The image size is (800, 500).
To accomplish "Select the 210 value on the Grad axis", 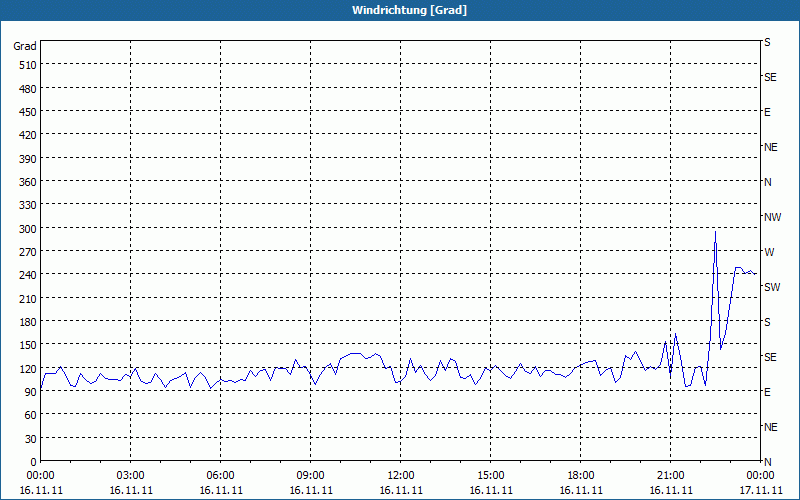I will click(x=28, y=298).
